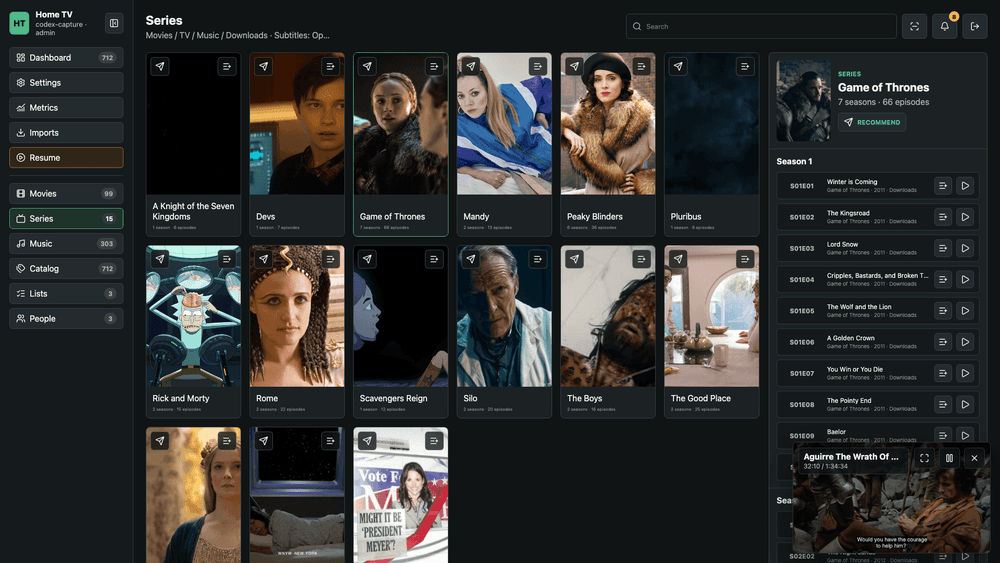Open queue menu on Scavengers Reign card
Viewport: 1000px width, 563px height.
coord(434,259)
